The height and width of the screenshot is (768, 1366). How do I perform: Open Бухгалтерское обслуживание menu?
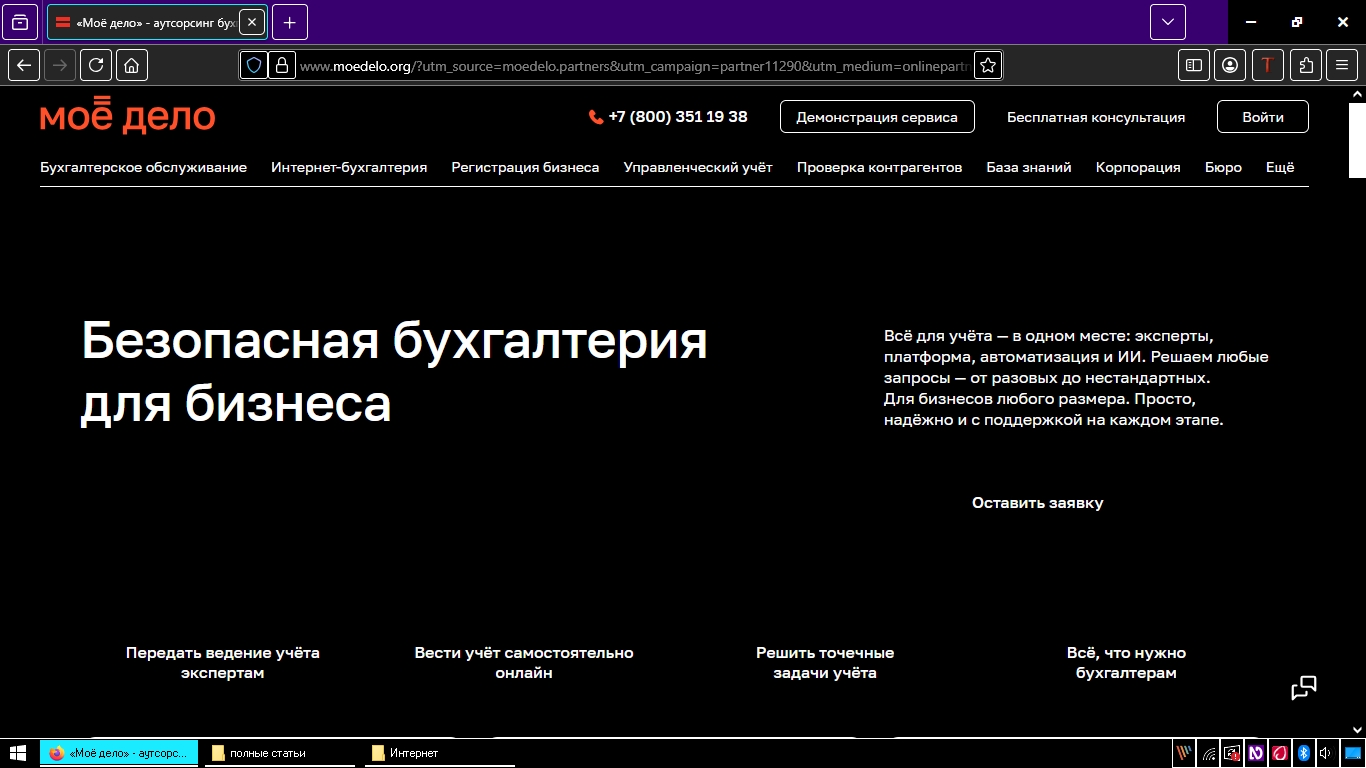click(x=143, y=167)
